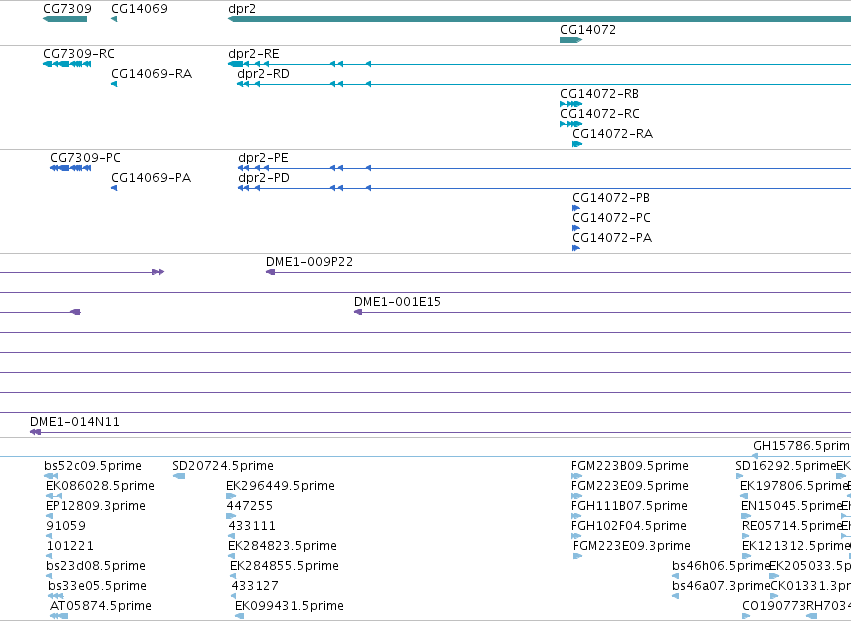The width and height of the screenshot is (851, 621).
Task: Select the CG14072-RC transcript label
Action: 600,114
